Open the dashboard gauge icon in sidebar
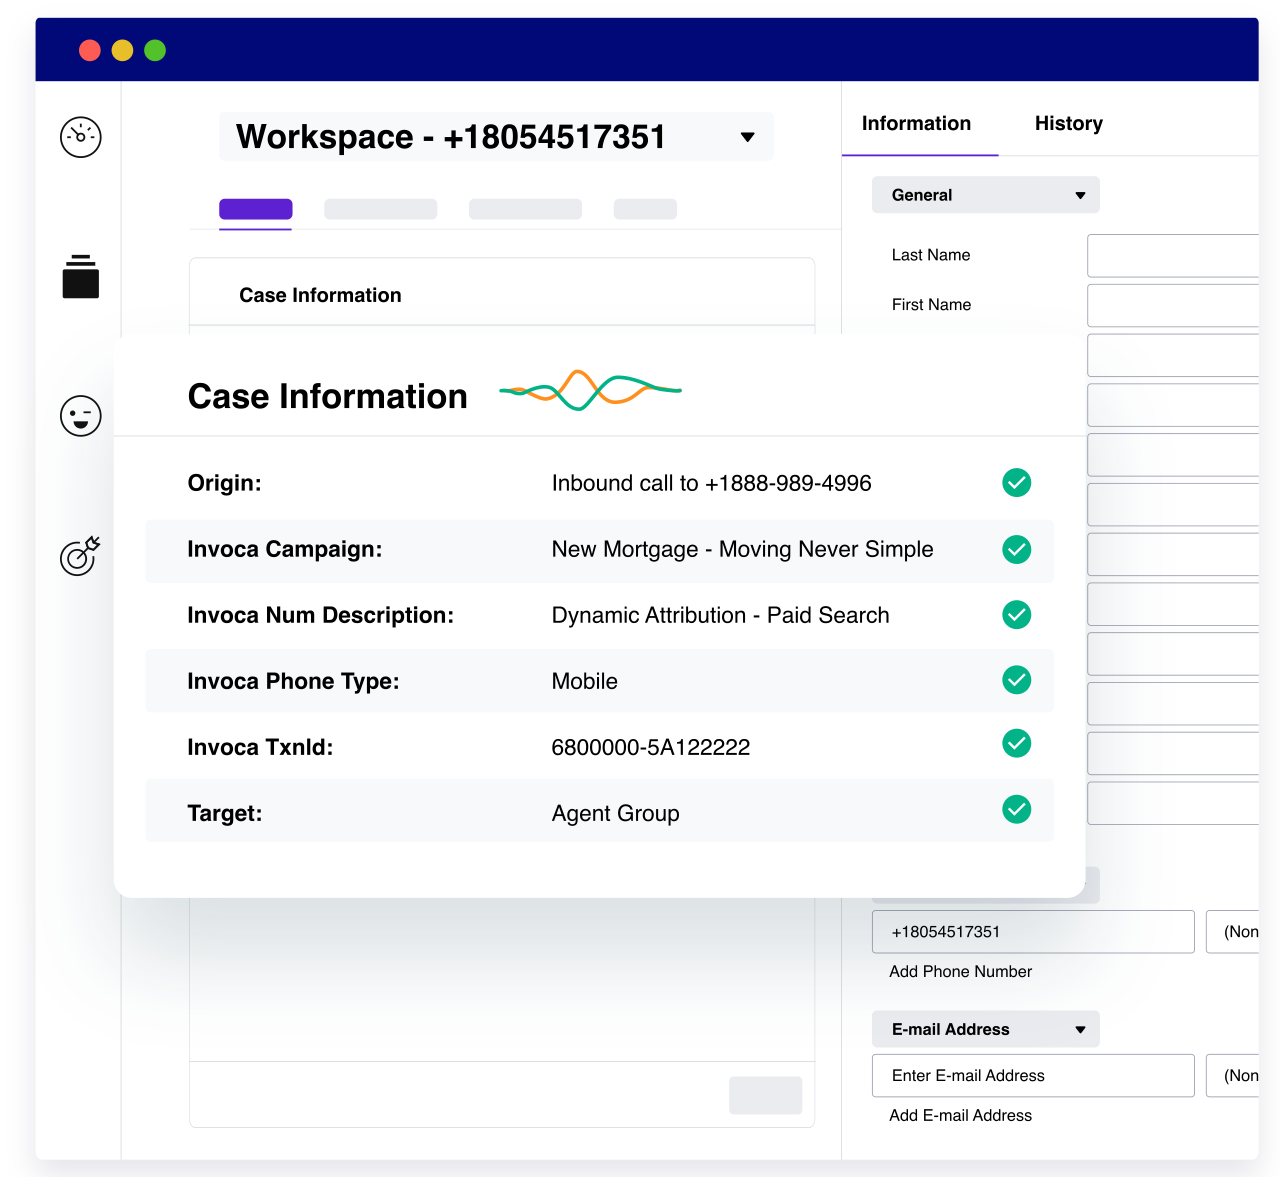The width and height of the screenshot is (1280, 1177). click(x=81, y=137)
